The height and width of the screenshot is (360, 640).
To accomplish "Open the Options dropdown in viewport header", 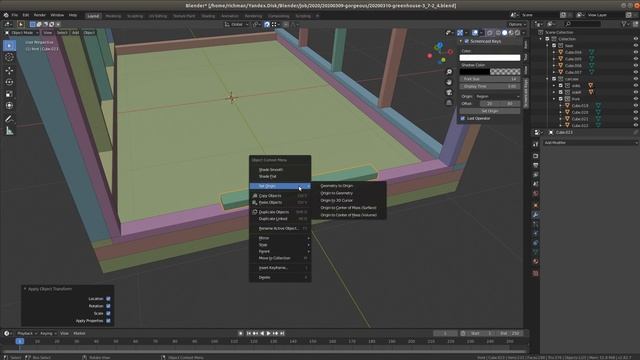I will (x=517, y=24).
